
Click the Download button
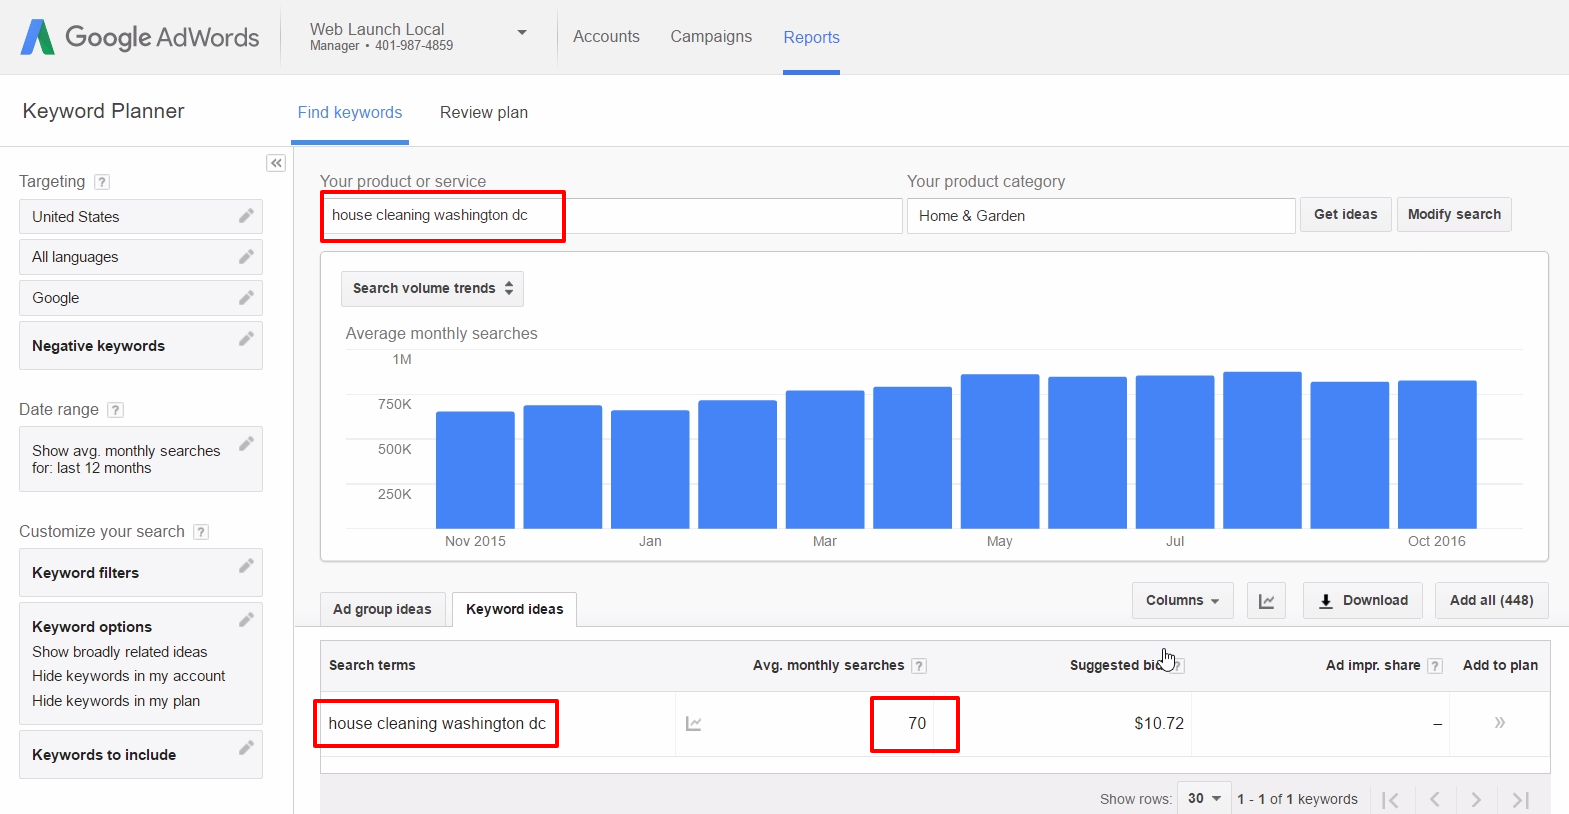click(x=1365, y=601)
